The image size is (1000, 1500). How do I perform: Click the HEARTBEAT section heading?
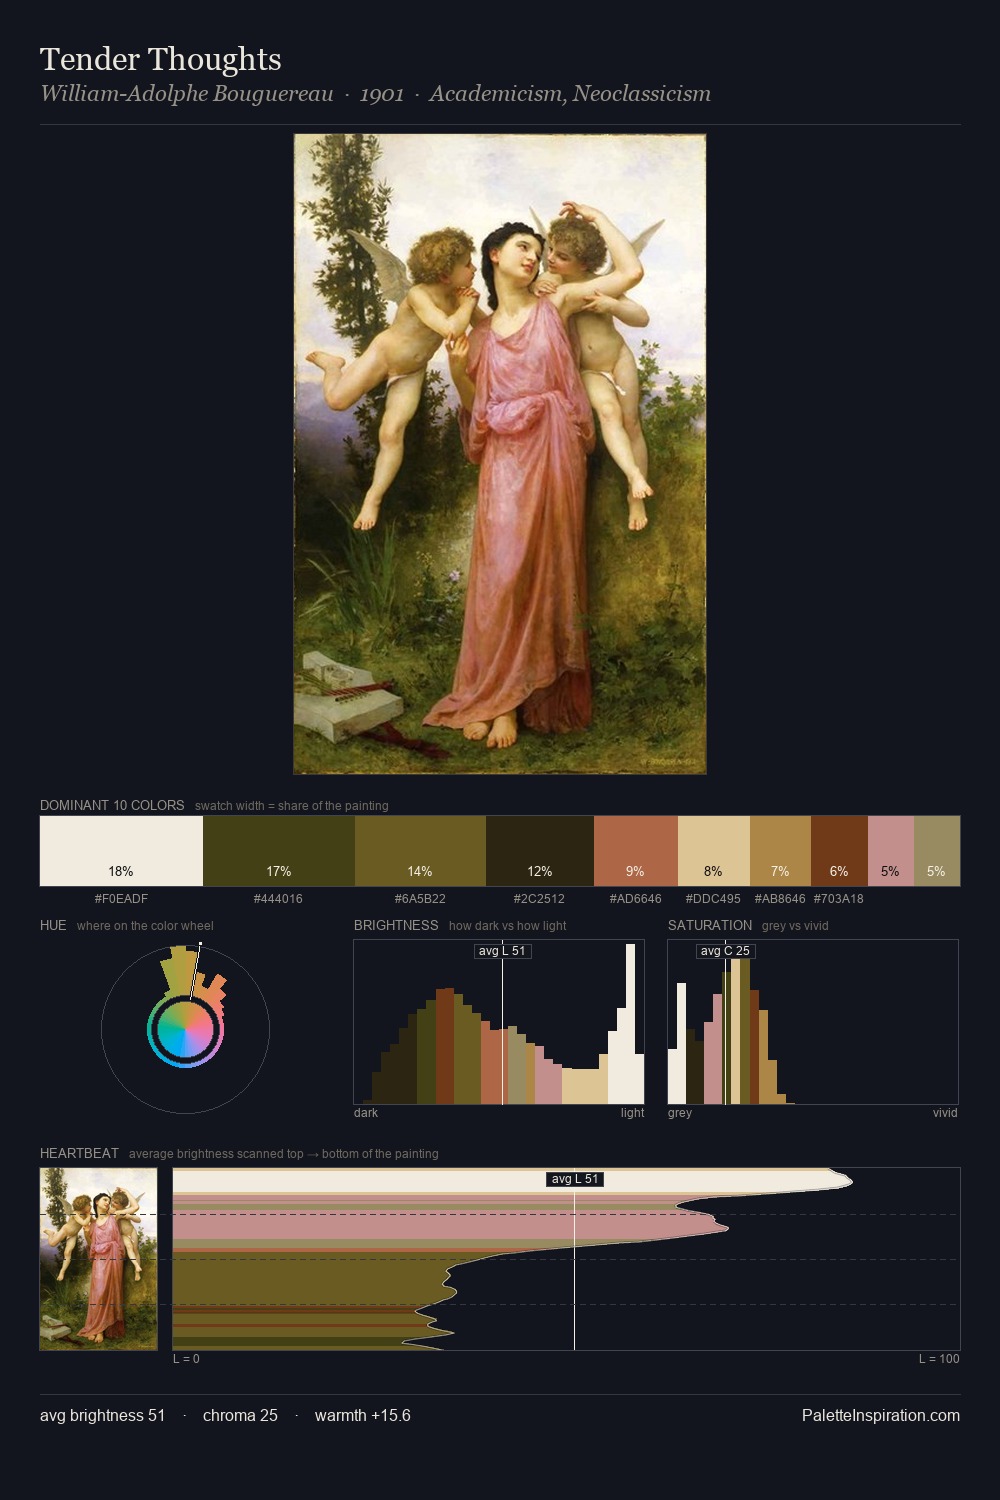coord(79,1153)
